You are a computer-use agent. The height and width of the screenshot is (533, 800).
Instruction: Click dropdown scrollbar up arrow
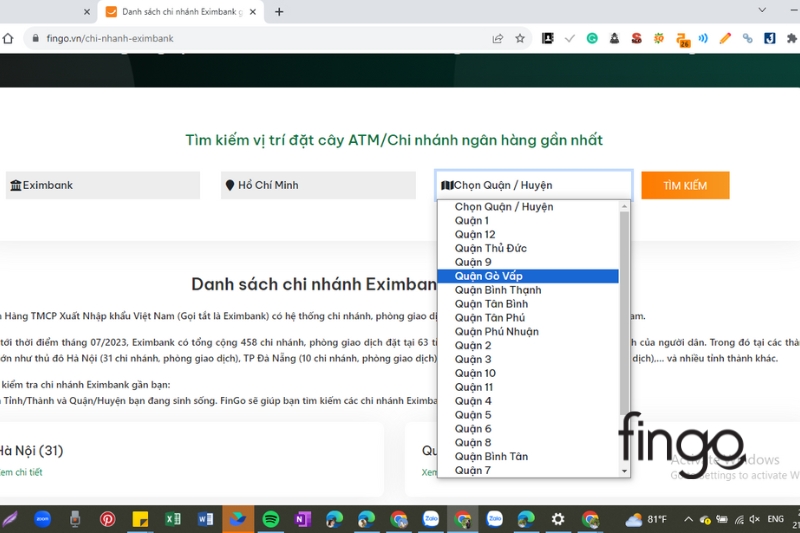624,206
